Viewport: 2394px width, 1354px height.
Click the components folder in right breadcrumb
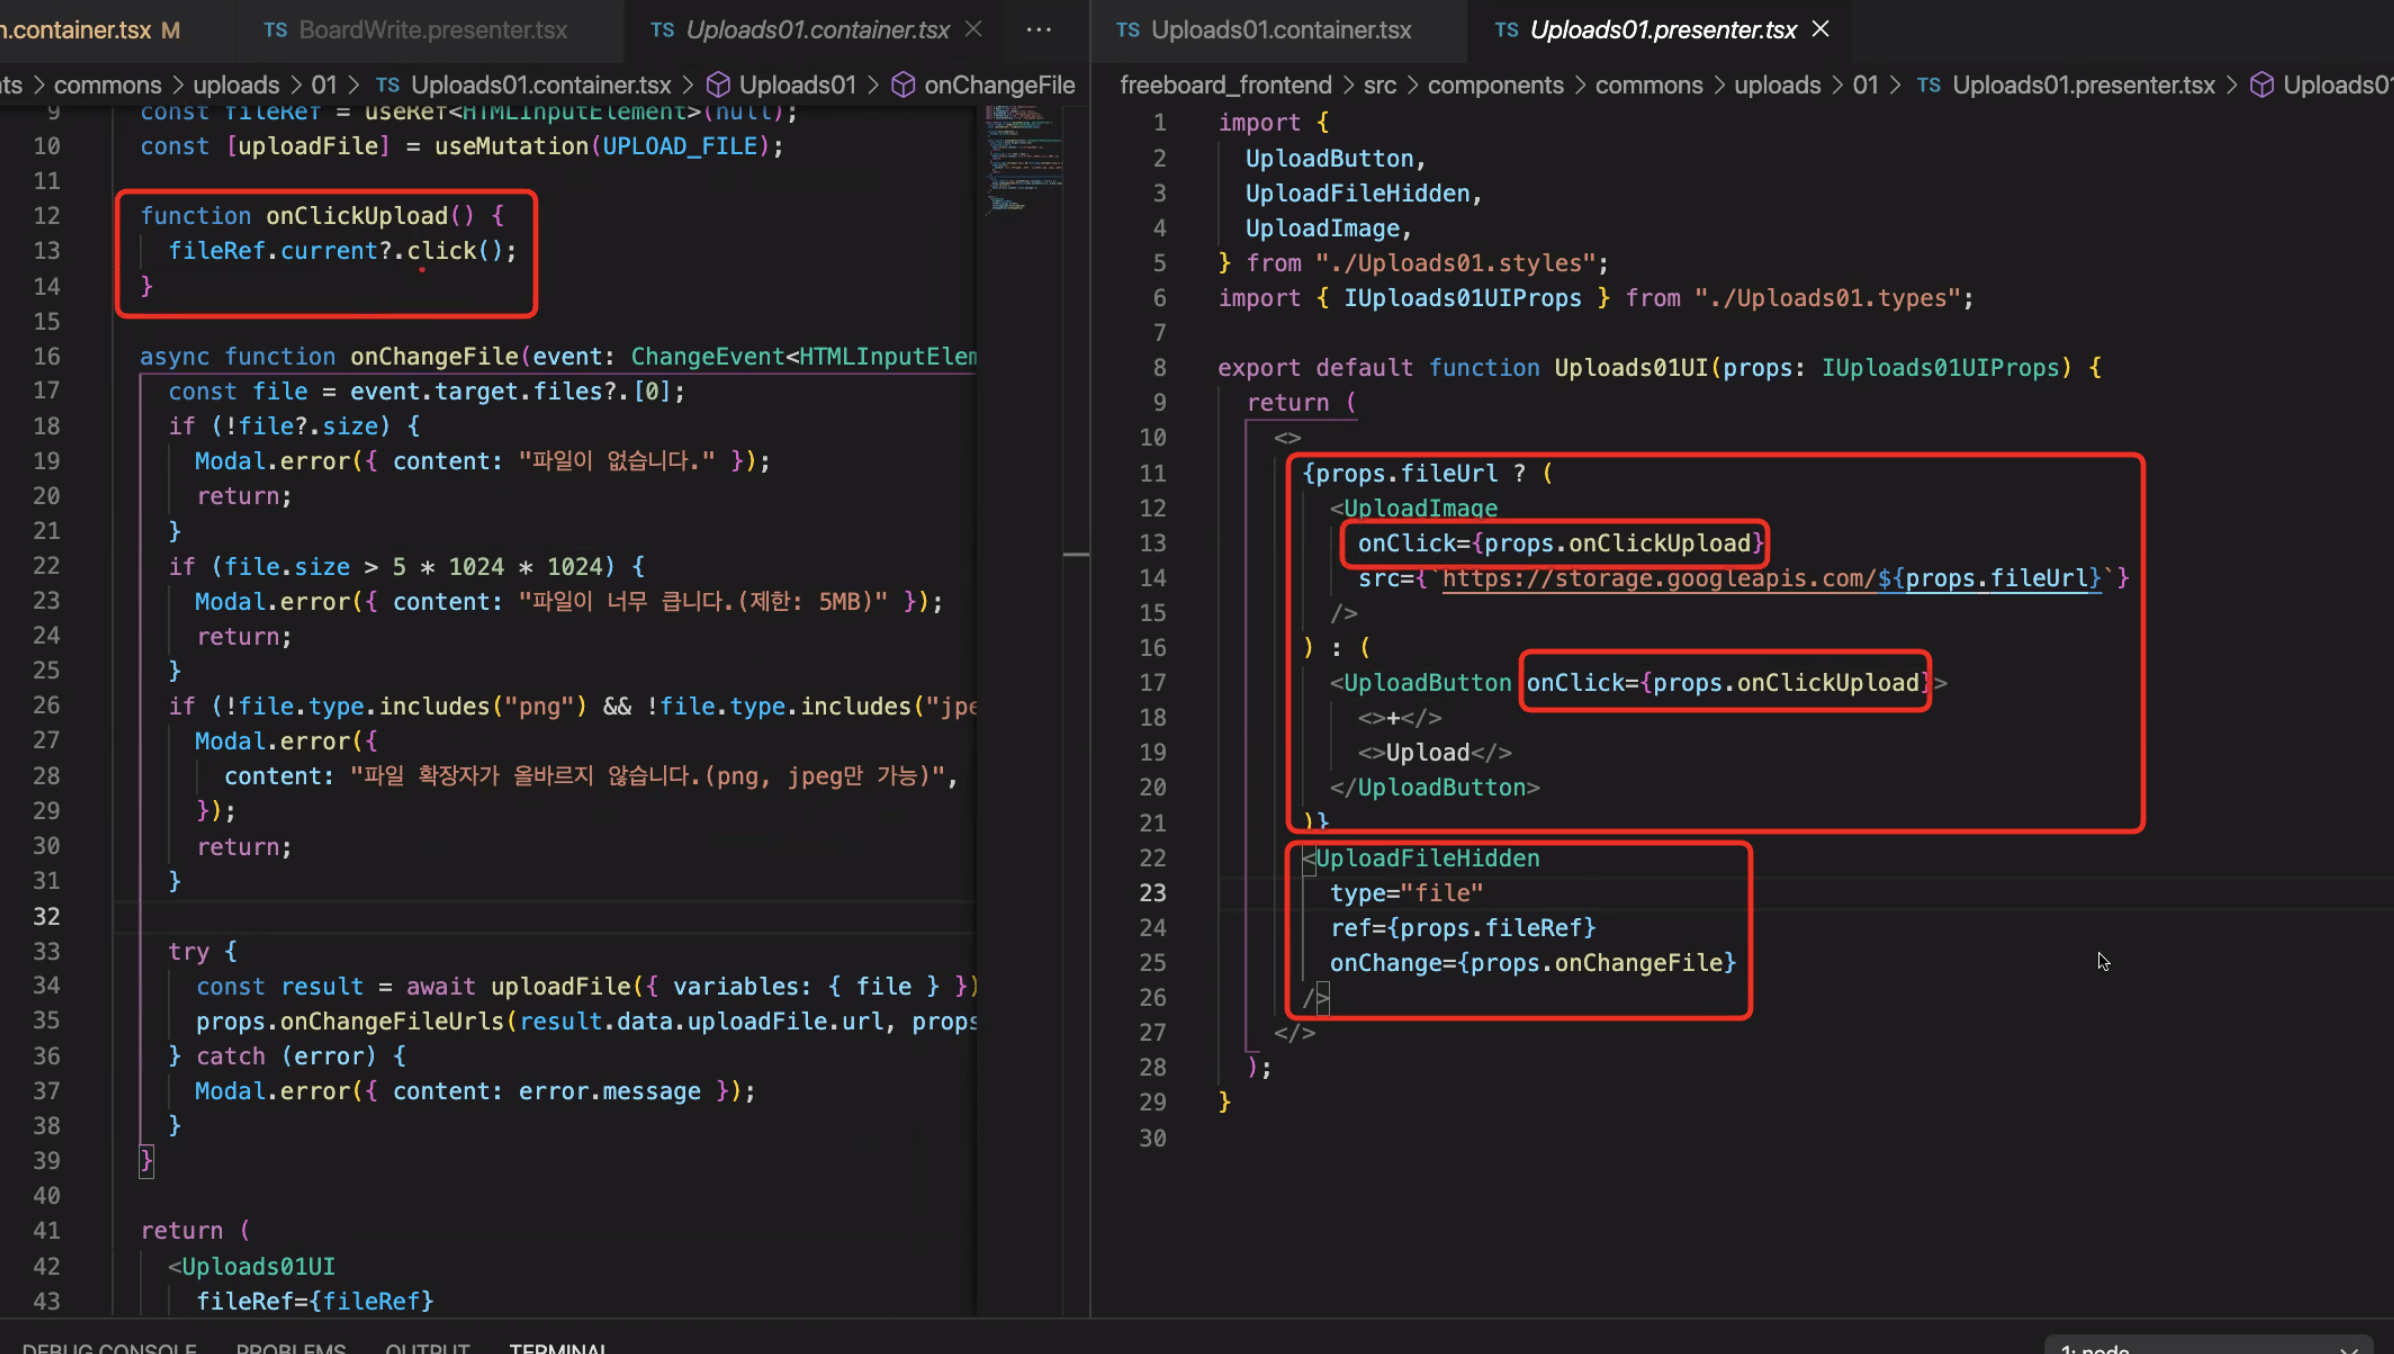pyautogui.click(x=1494, y=85)
